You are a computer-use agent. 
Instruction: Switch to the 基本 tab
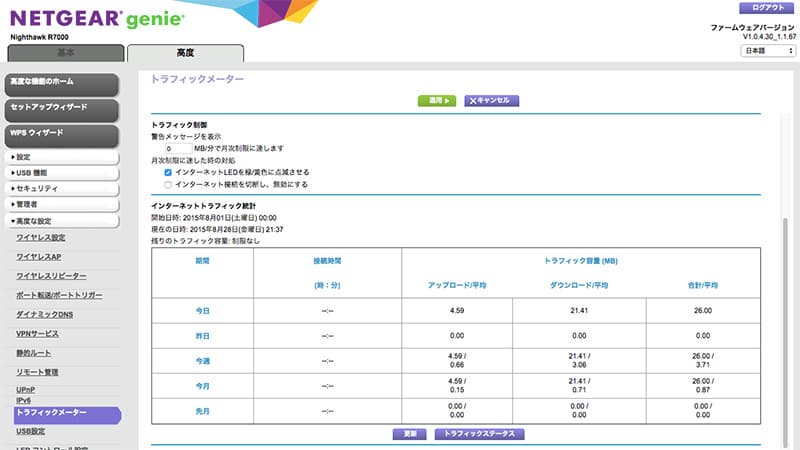pyautogui.click(x=63, y=53)
